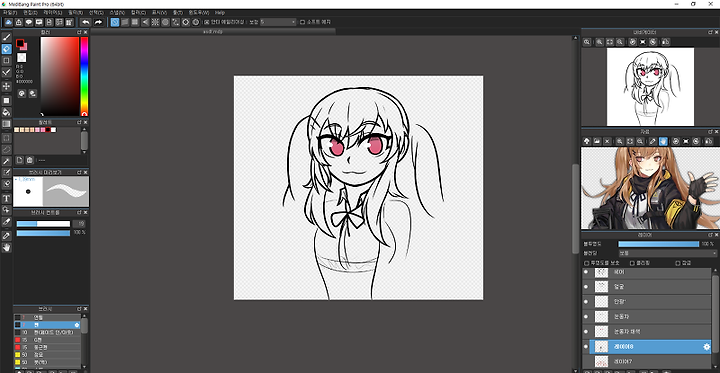Click the Navigator preview thumbnail

click(x=650, y=87)
